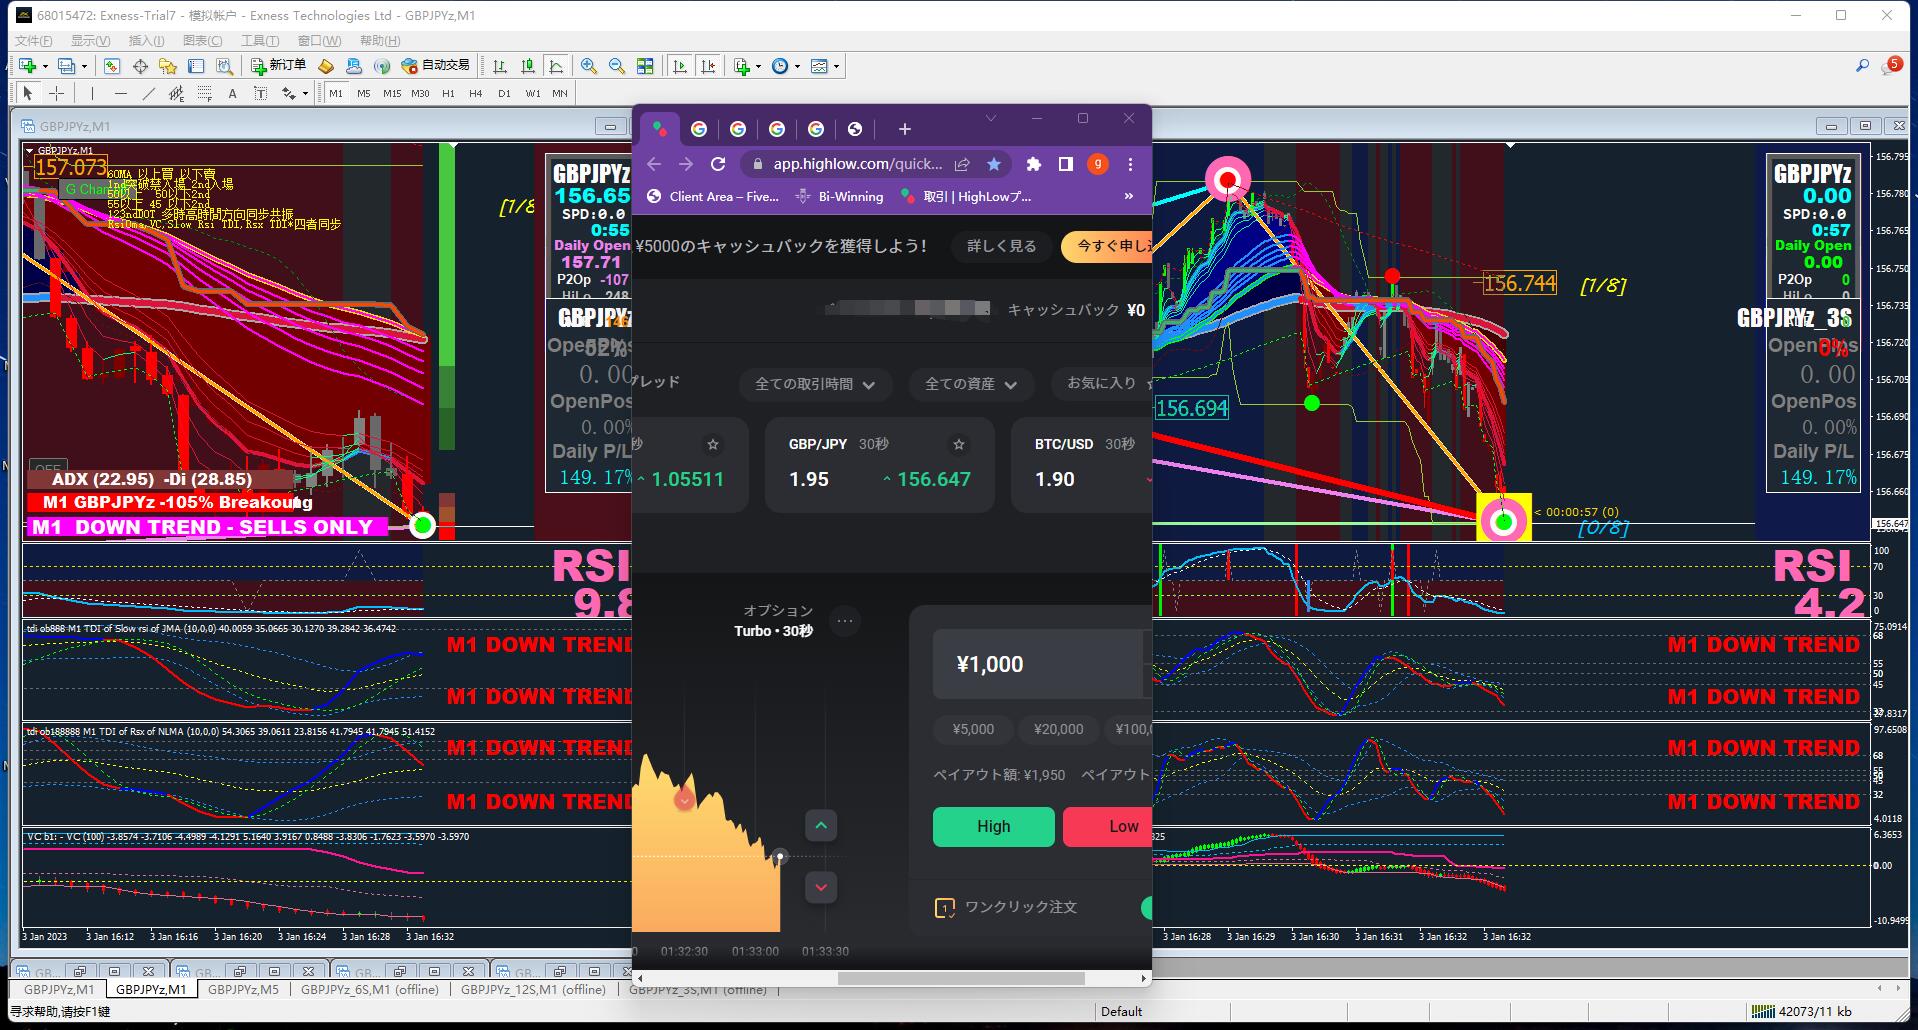1918x1030 pixels.
Task: Zoom in on the MetaTrader chart
Action: click(589, 66)
